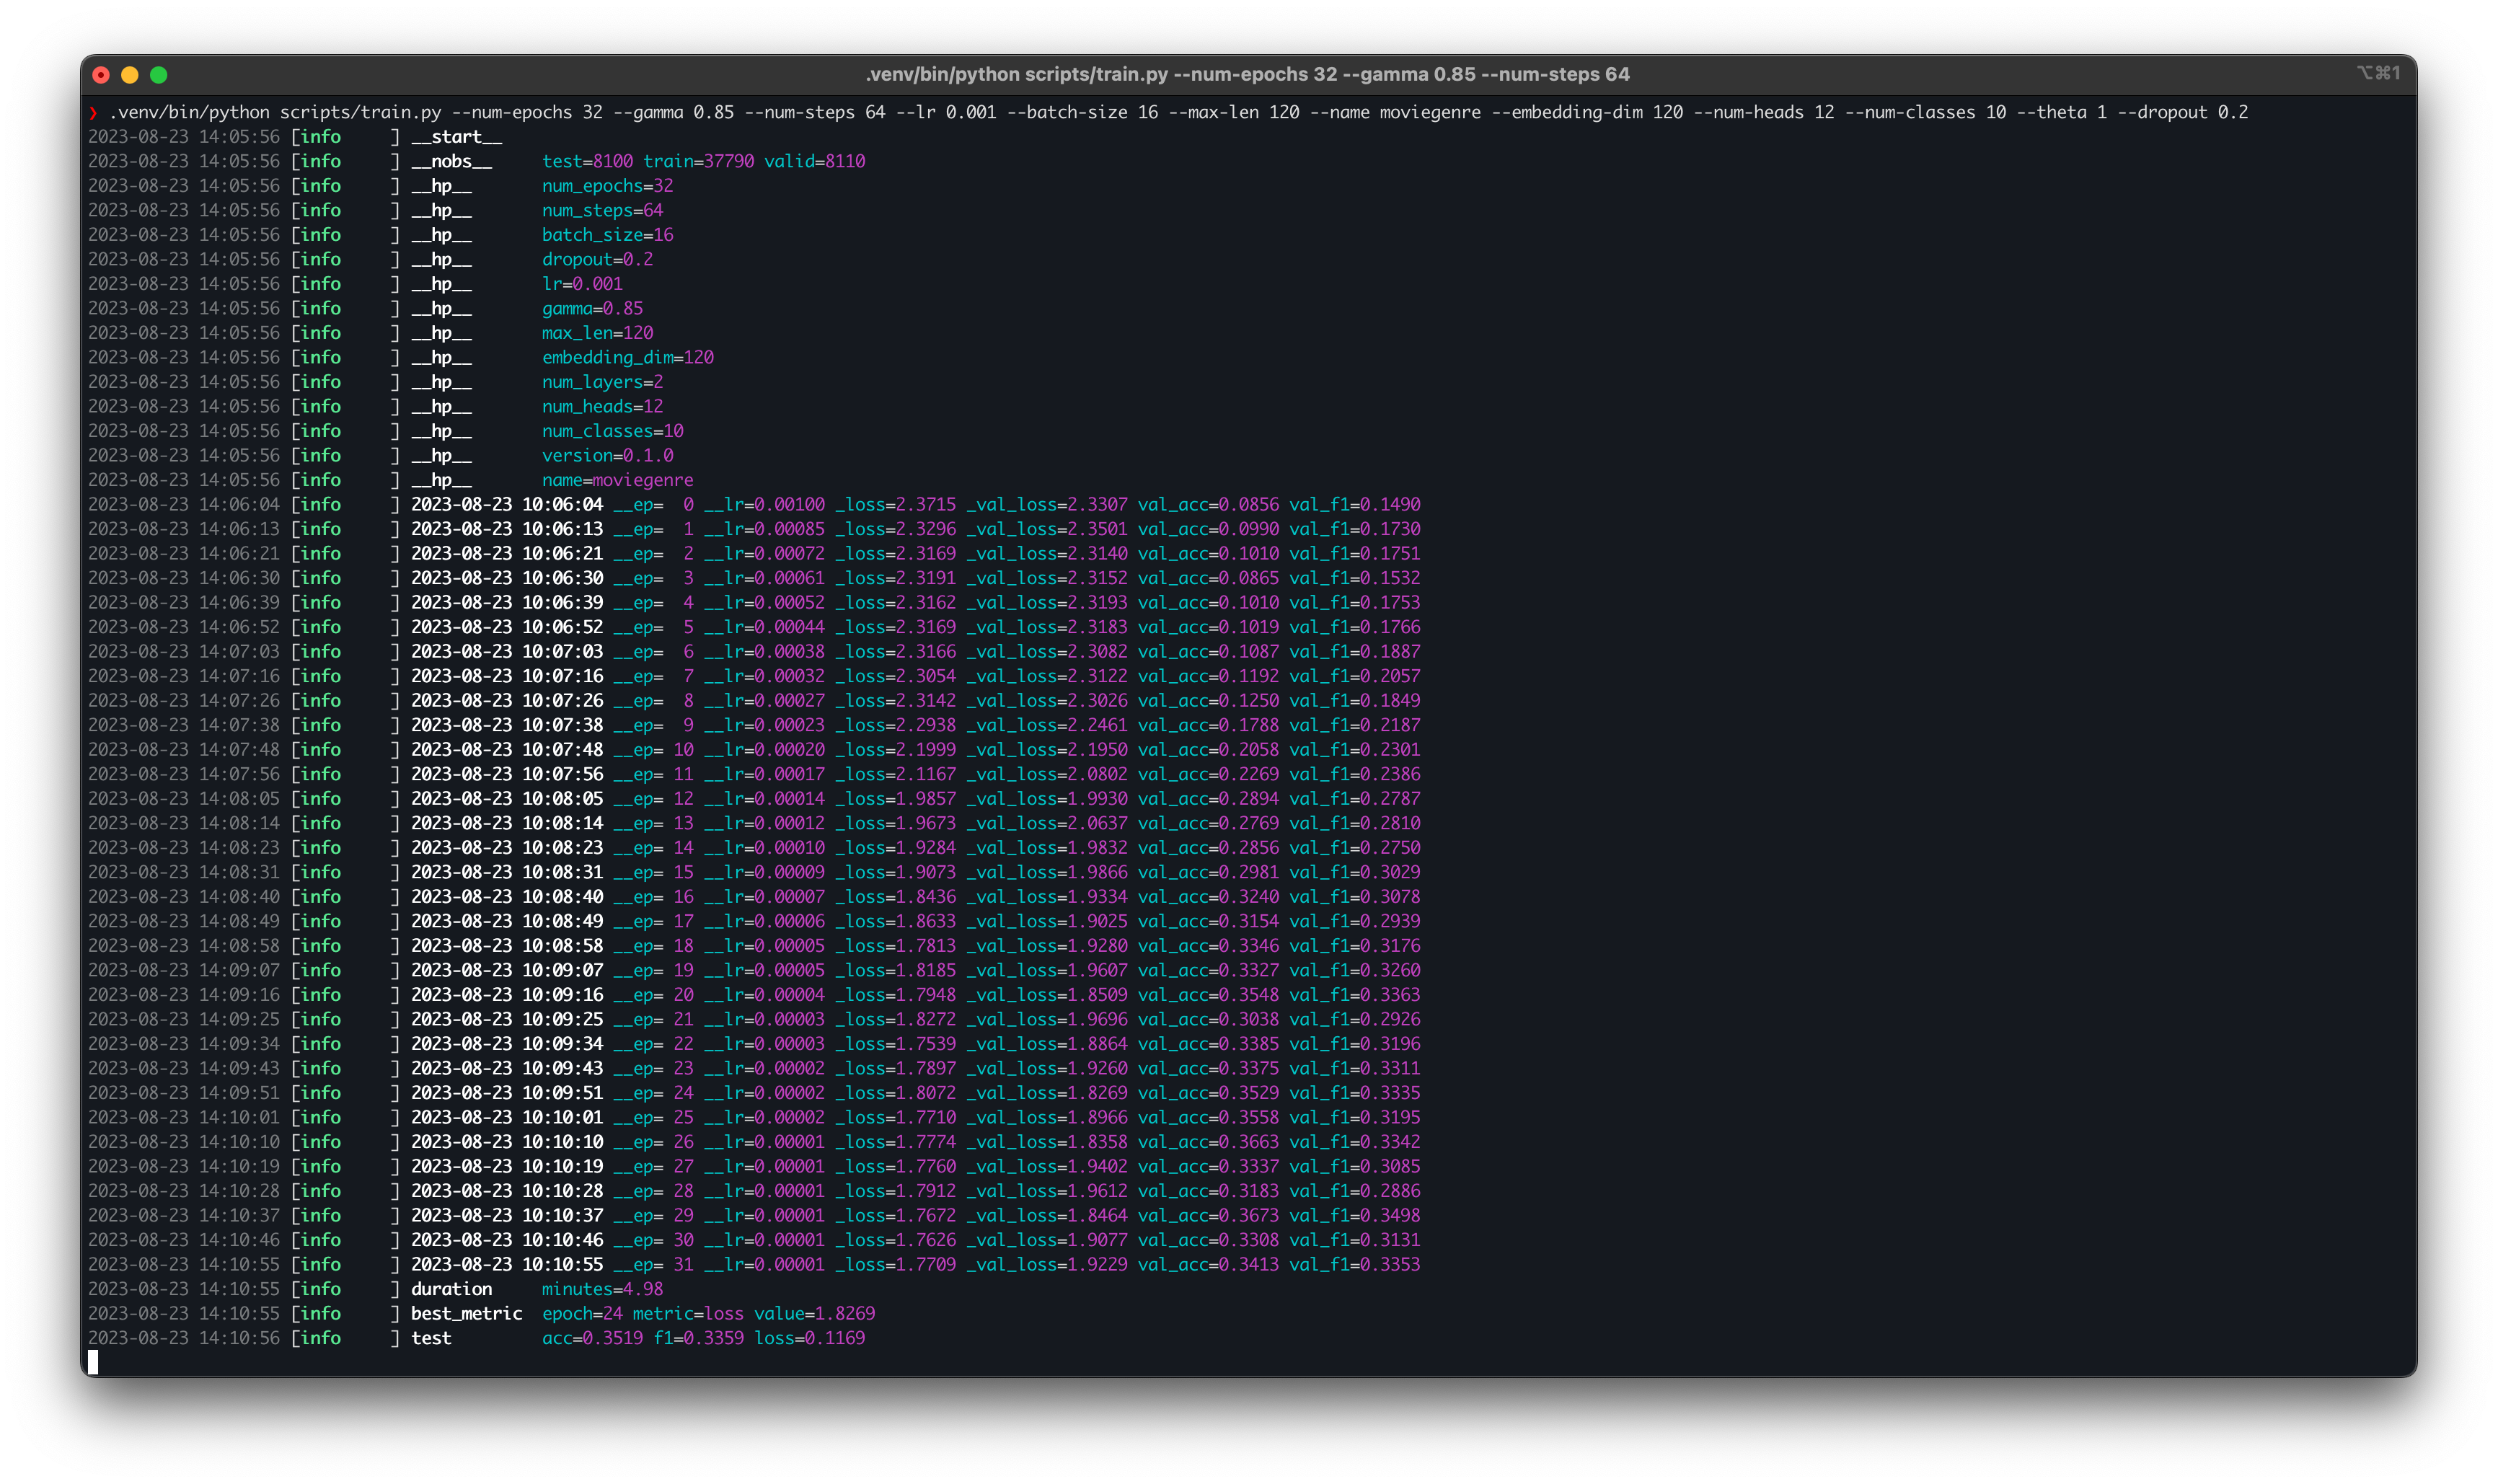
Task: Click the green fullscreen window button
Action: pyautogui.click(x=158, y=75)
